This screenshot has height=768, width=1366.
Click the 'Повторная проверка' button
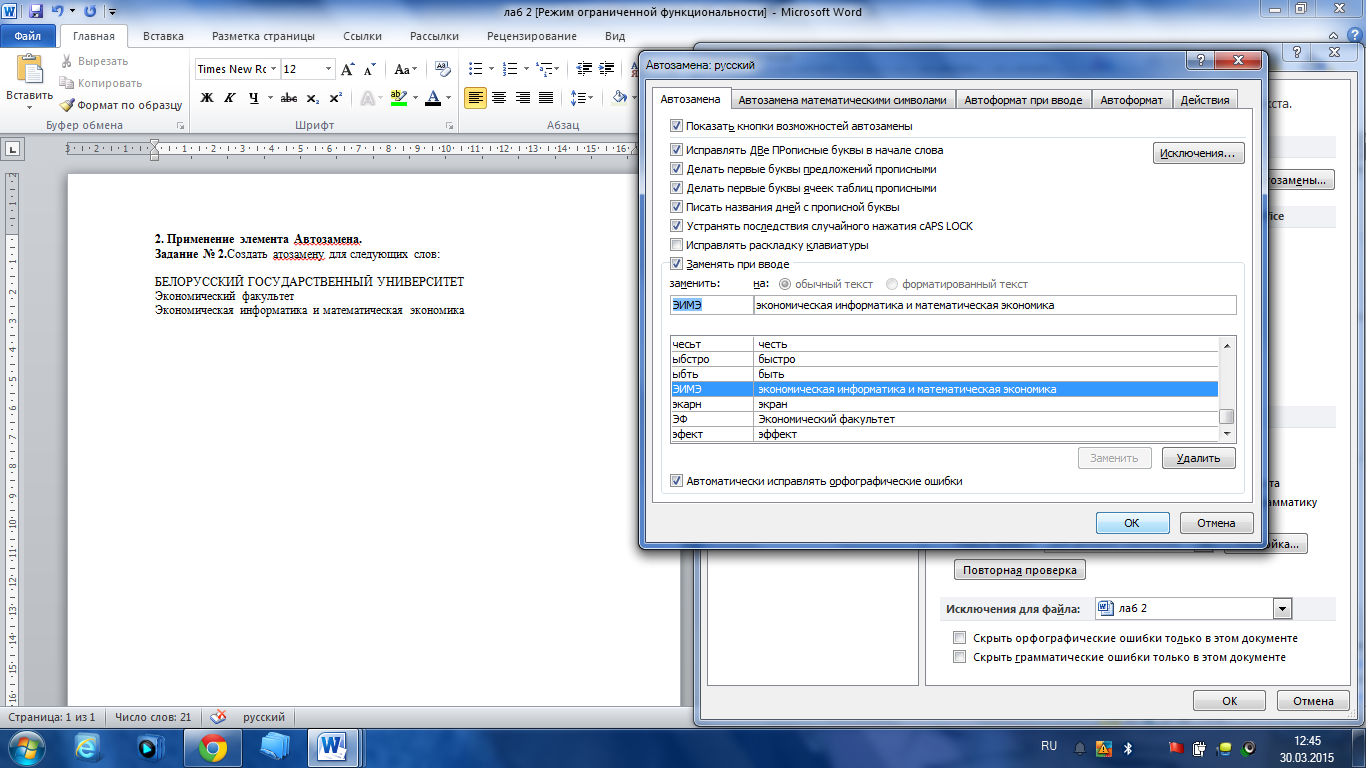click(1019, 570)
